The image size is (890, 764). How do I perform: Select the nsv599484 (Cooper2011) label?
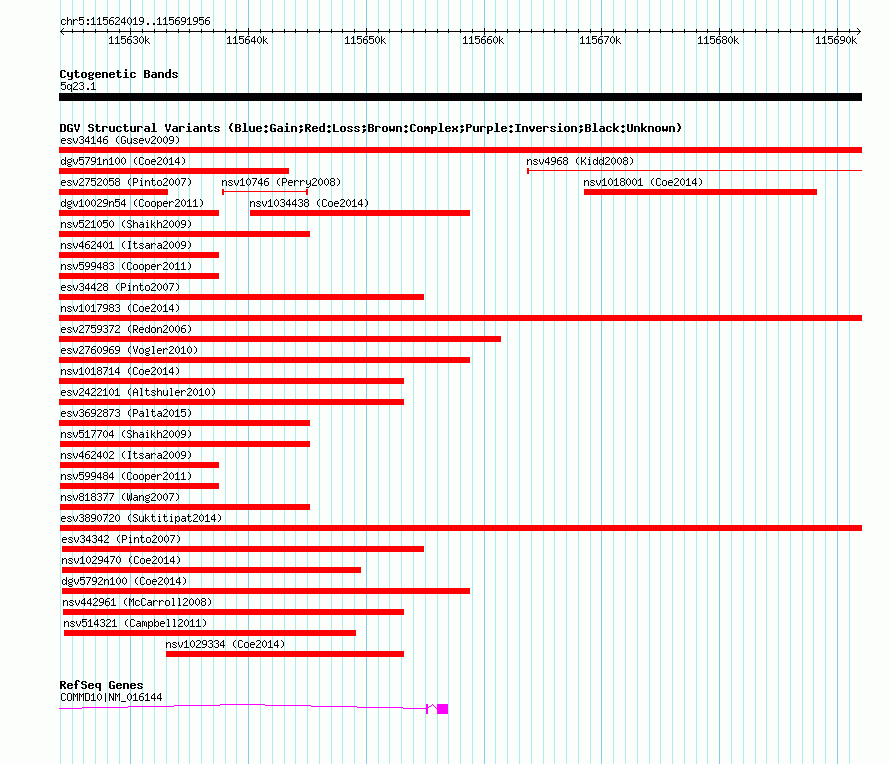coord(126,476)
